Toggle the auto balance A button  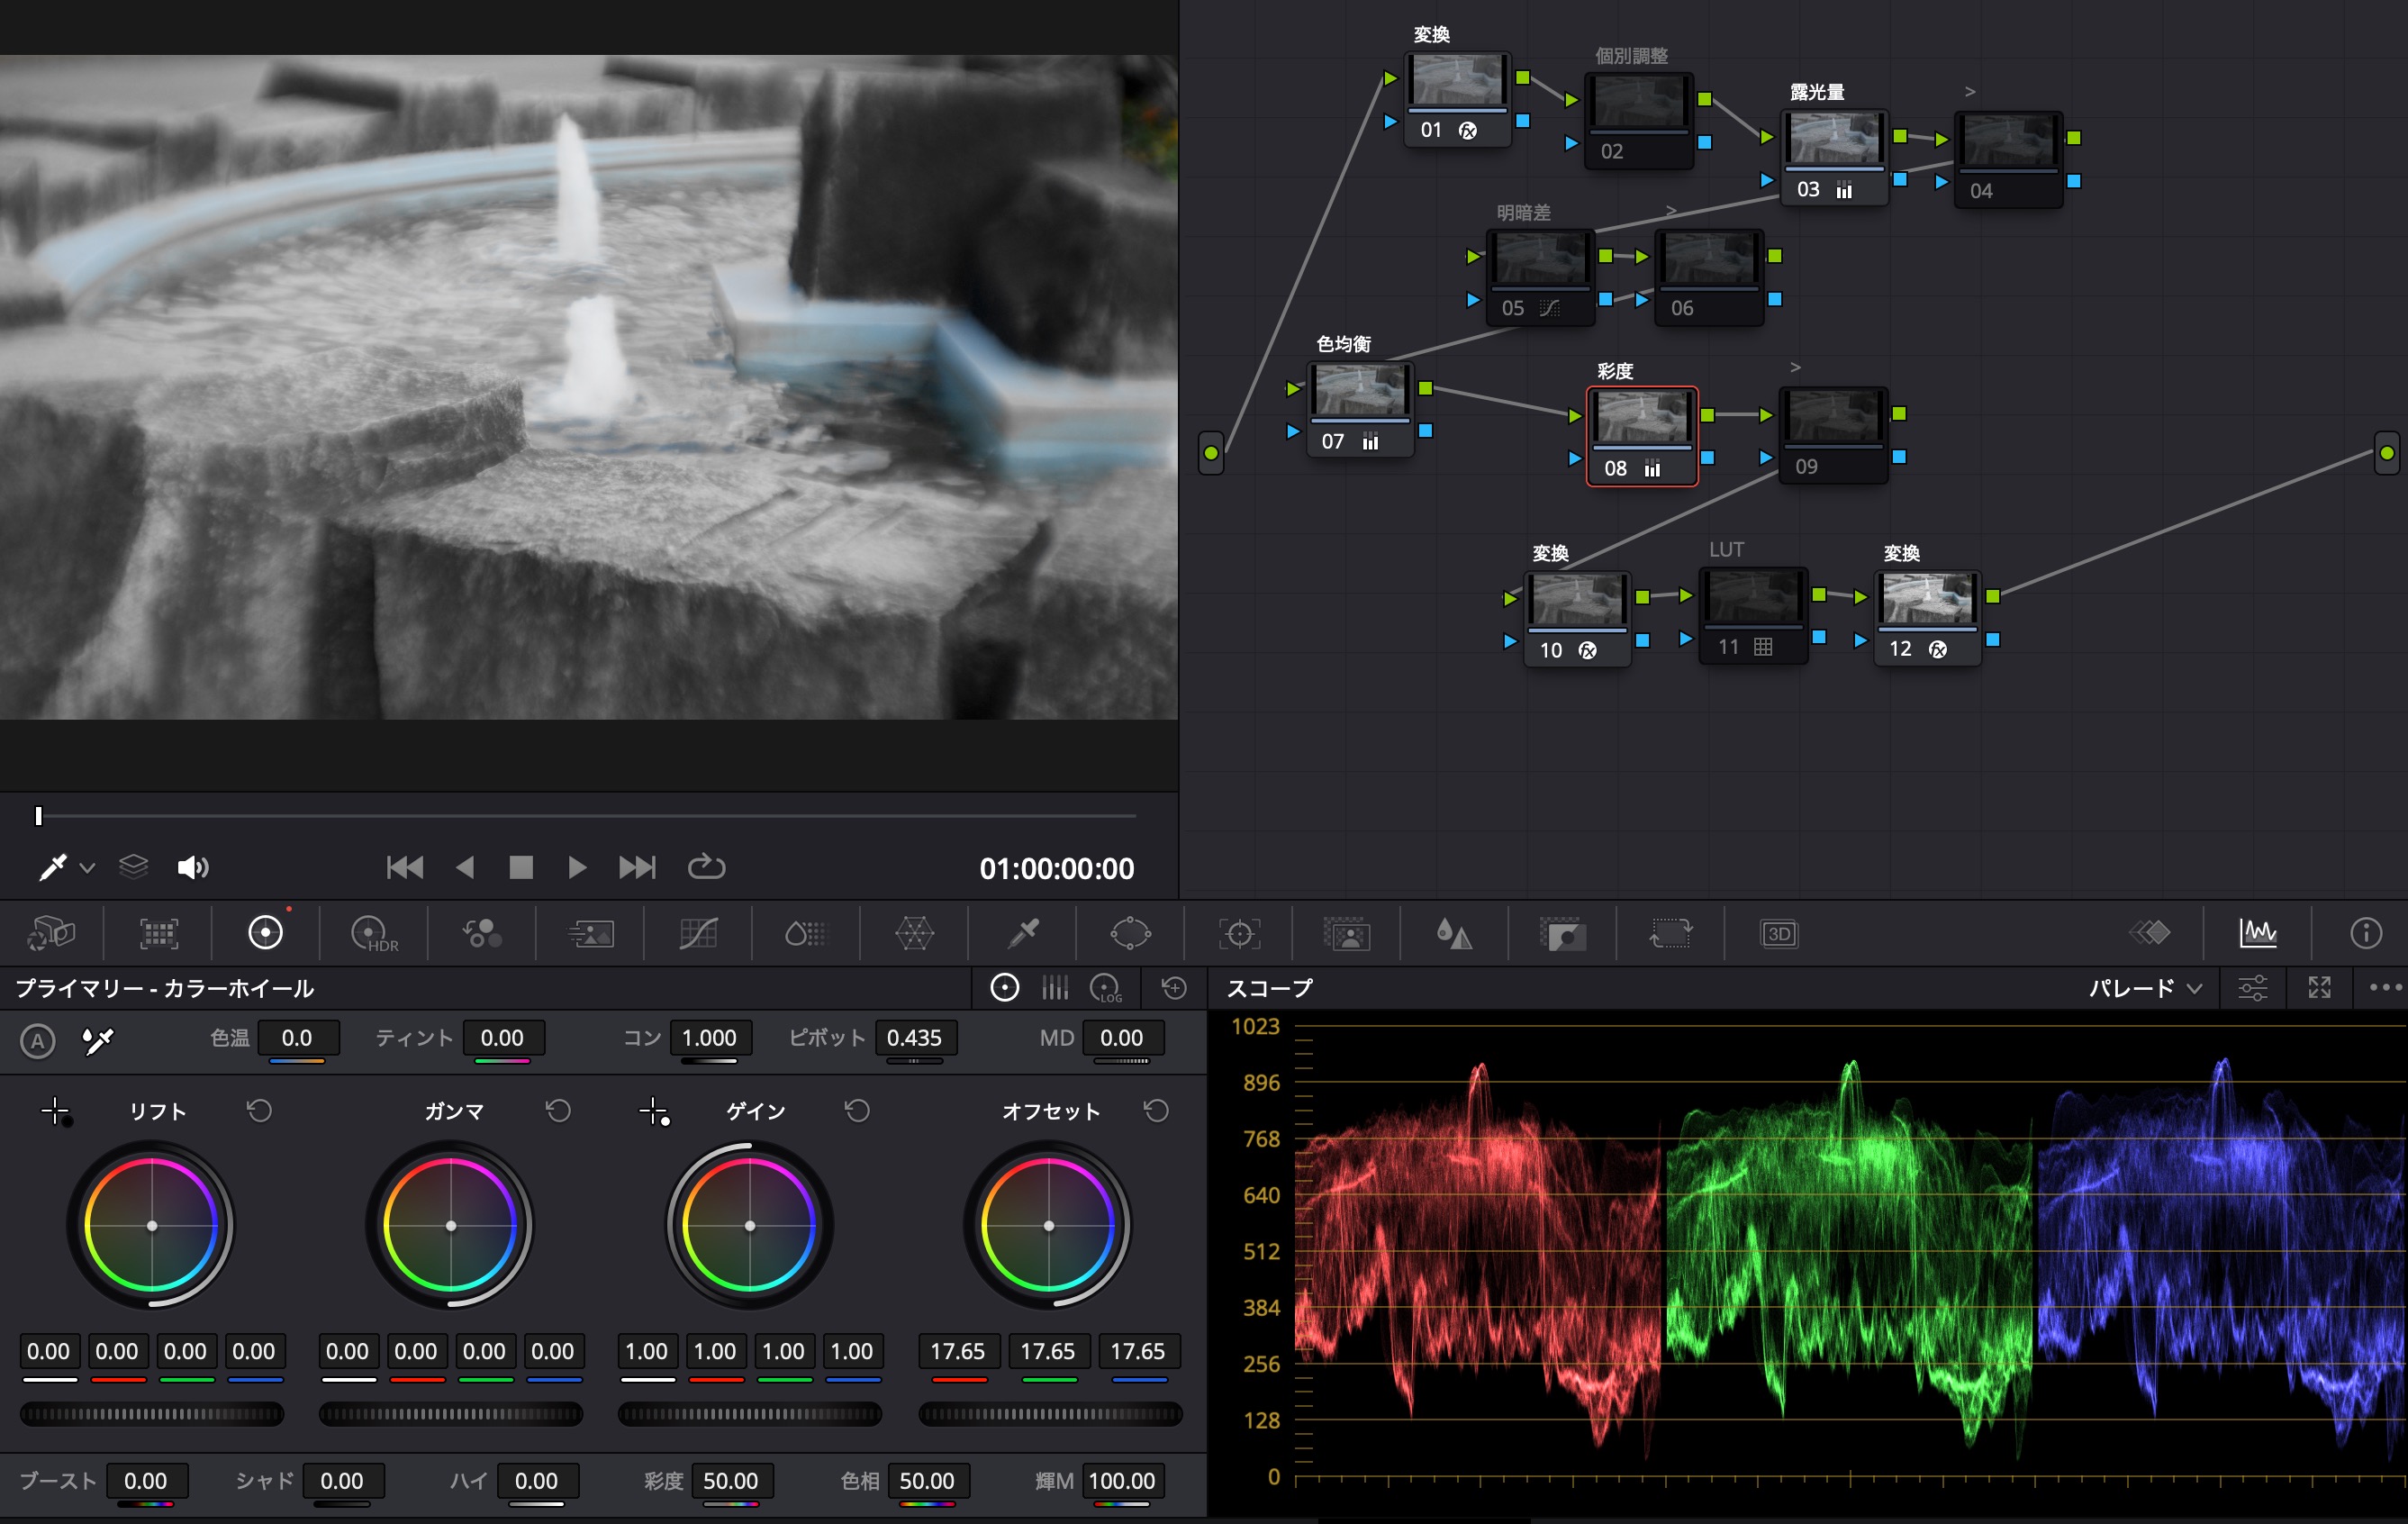point(38,1041)
